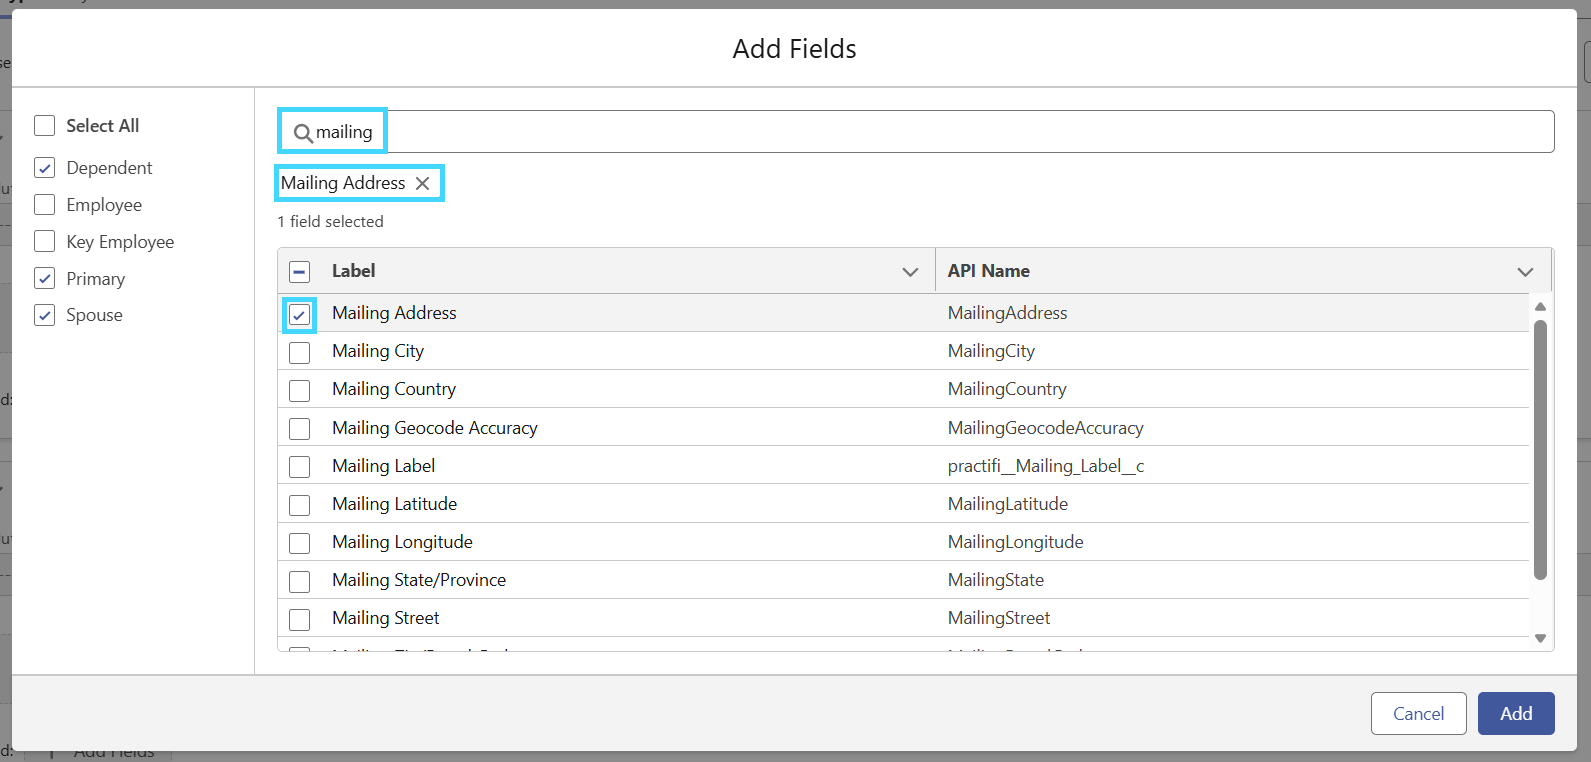
Task: Toggle the header select-all rows checkbox
Action: (x=300, y=271)
